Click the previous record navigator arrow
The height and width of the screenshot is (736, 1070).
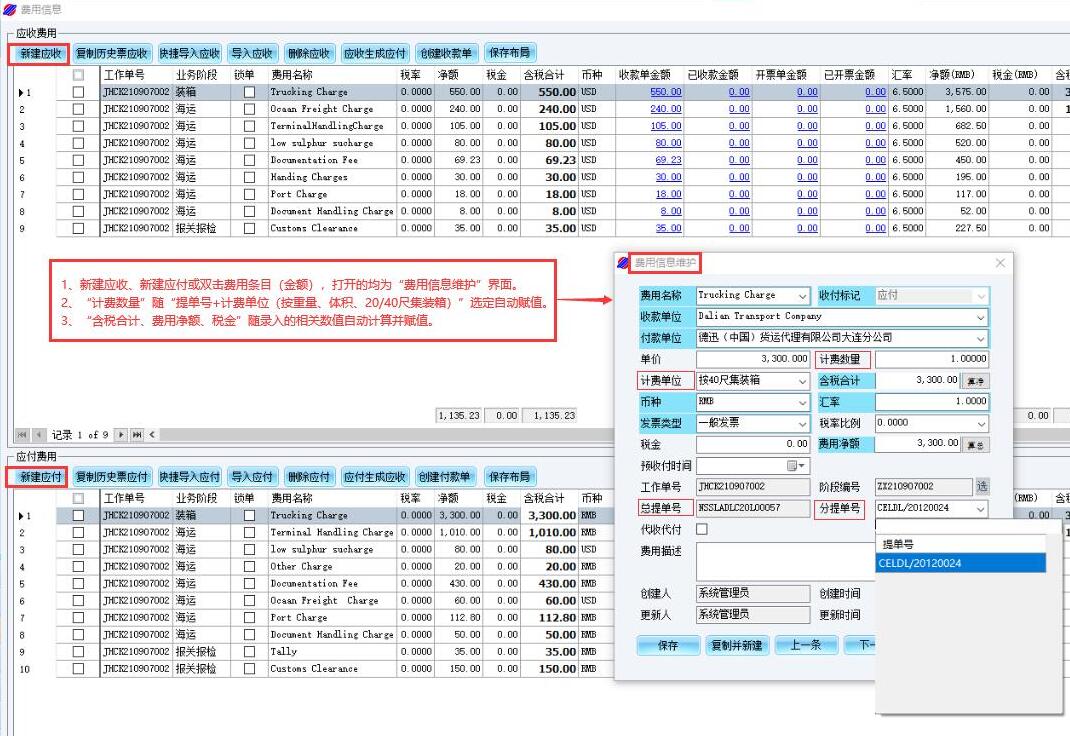pos(40,435)
